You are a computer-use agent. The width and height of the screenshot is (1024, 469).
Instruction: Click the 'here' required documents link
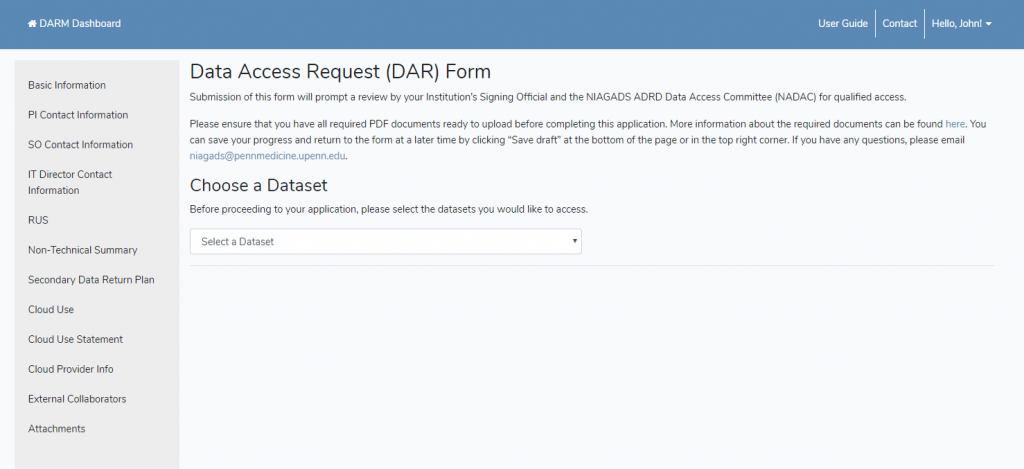(955, 123)
